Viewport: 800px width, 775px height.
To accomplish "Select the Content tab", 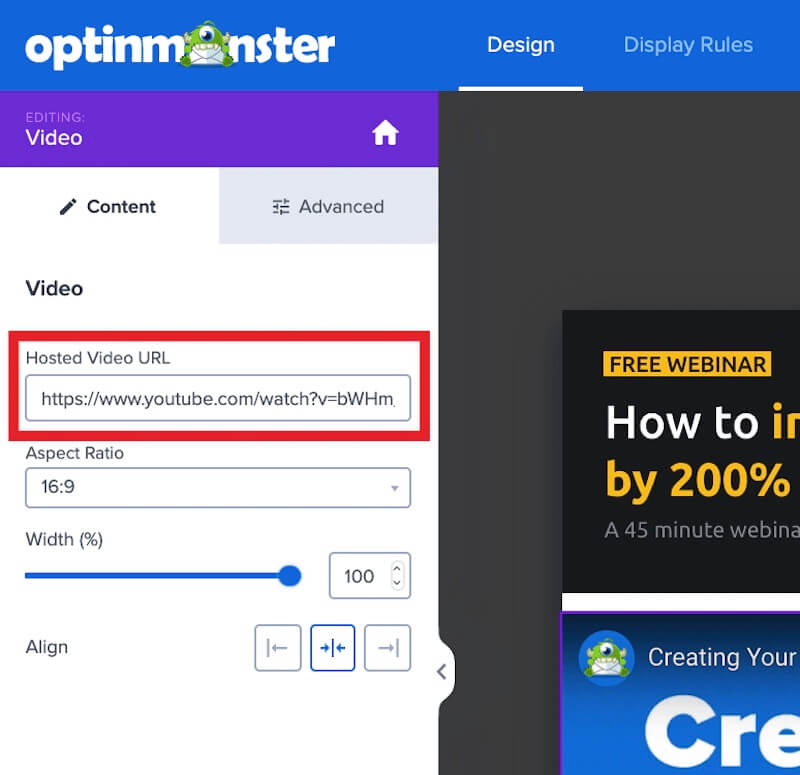I will click(x=109, y=206).
